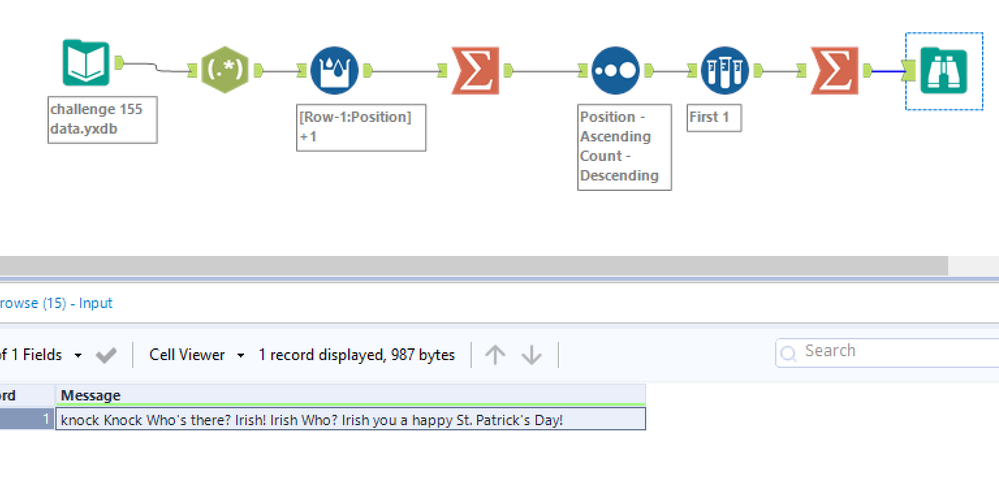Go to previous record with up arrow

click(x=495, y=355)
